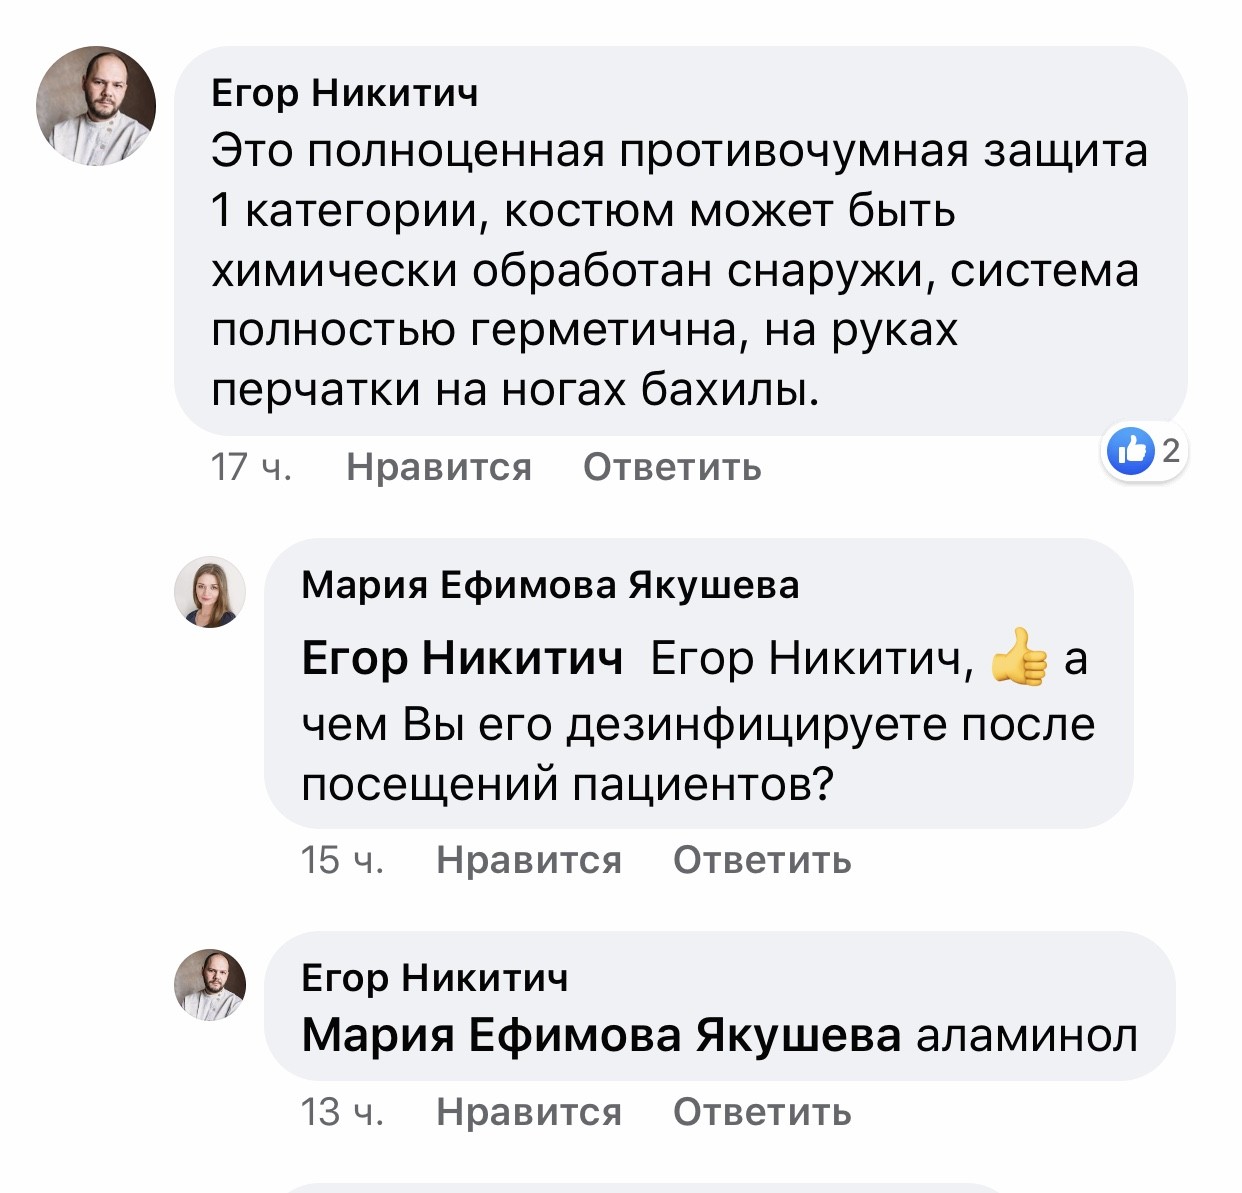Like the аламинол reply from 13 ч. ago
This screenshot has width=1242, height=1193.
coord(528,1111)
